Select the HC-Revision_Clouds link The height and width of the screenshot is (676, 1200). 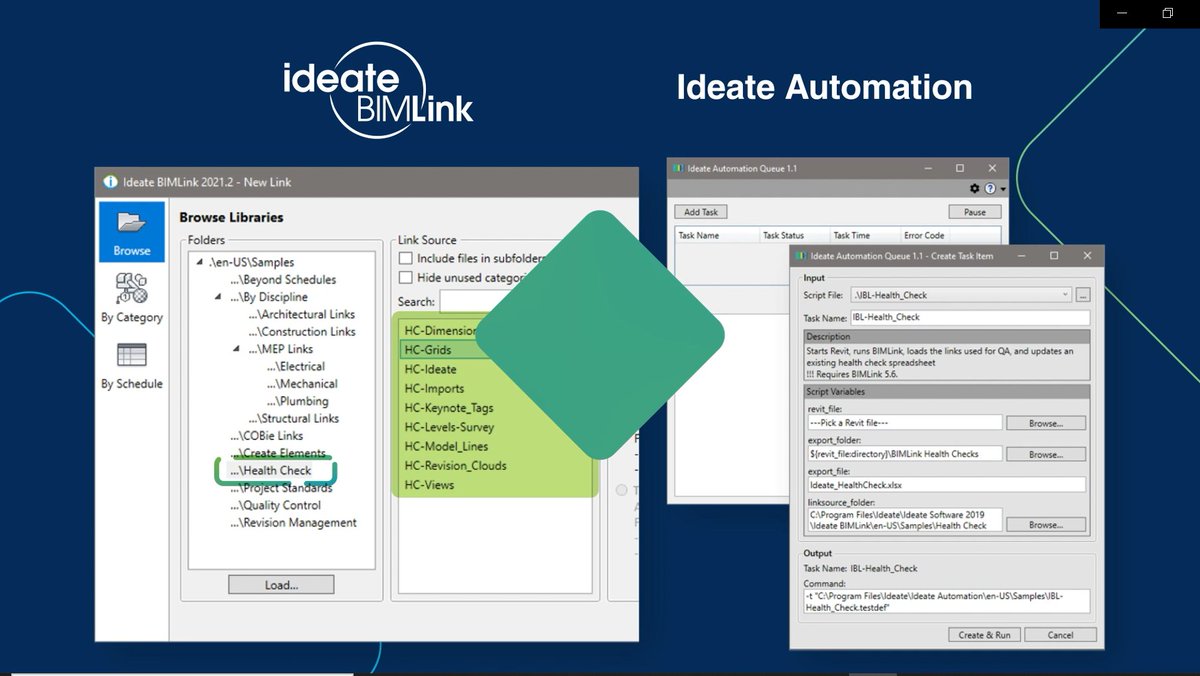455,465
